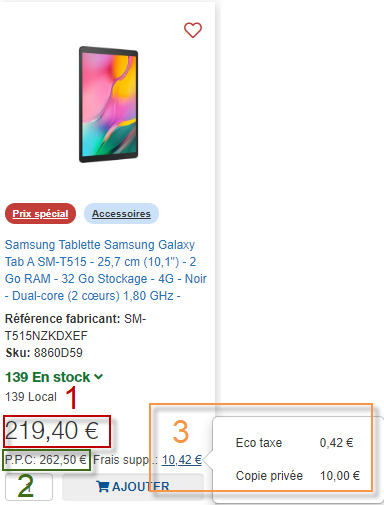Click the Sku 8860D59 text

click(44, 353)
